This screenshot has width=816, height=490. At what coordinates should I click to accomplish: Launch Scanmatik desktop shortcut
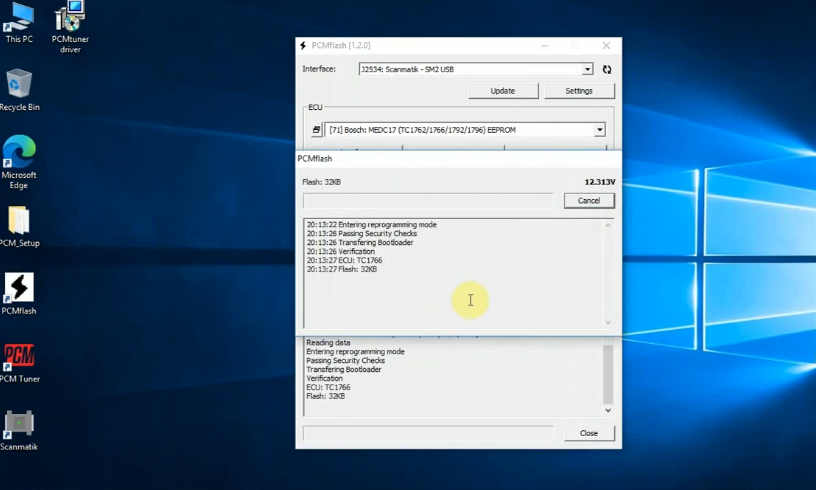(19, 430)
